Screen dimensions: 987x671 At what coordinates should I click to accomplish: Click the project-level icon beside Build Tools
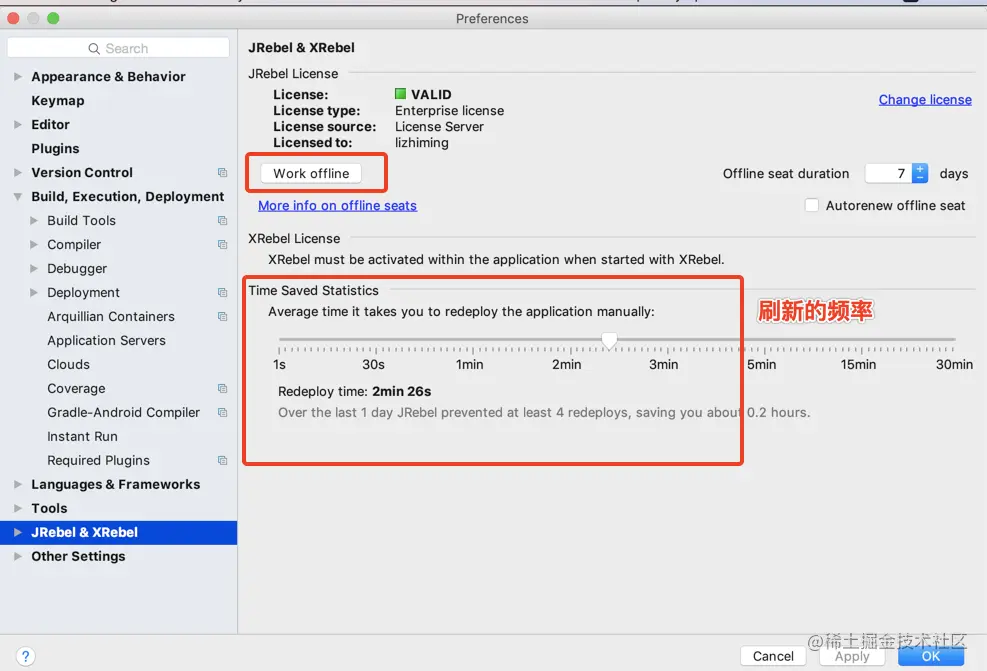222,220
